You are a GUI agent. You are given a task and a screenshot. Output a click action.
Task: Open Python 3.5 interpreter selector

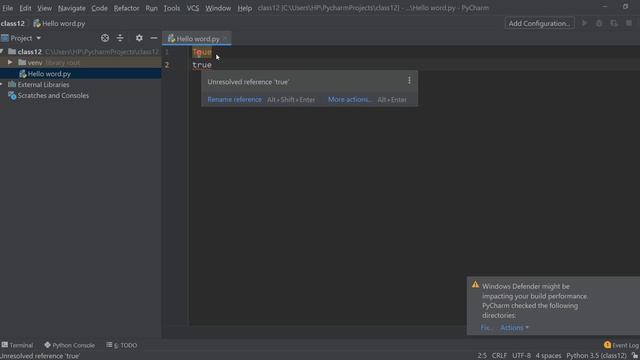(596, 356)
